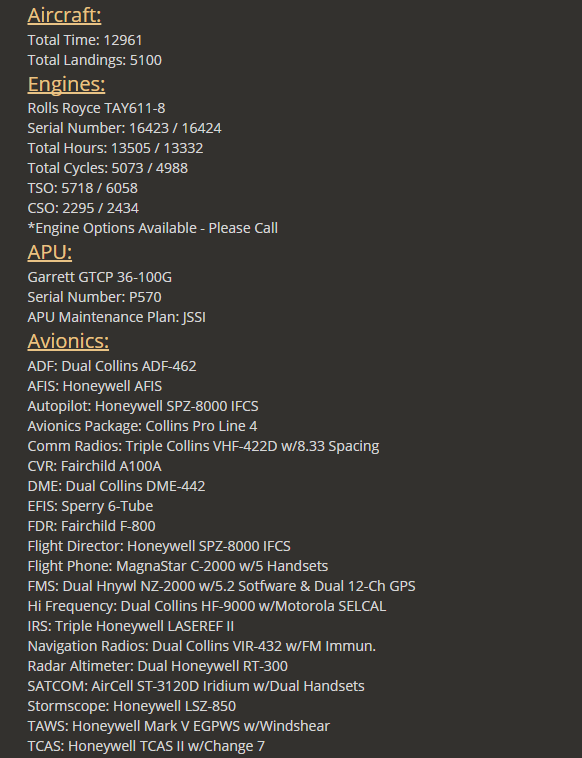Click the SATCOM: AirCell ST-3120D Iridium entry
The image size is (582, 758).
tap(196, 686)
